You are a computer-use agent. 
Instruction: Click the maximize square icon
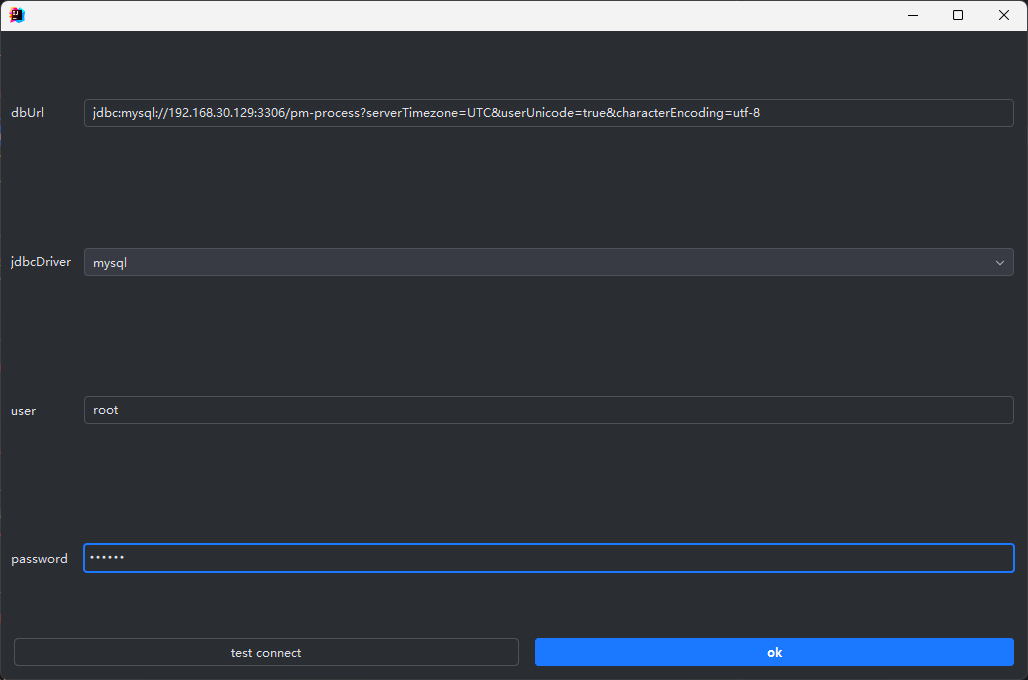pyautogui.click(x=957, y=15)
